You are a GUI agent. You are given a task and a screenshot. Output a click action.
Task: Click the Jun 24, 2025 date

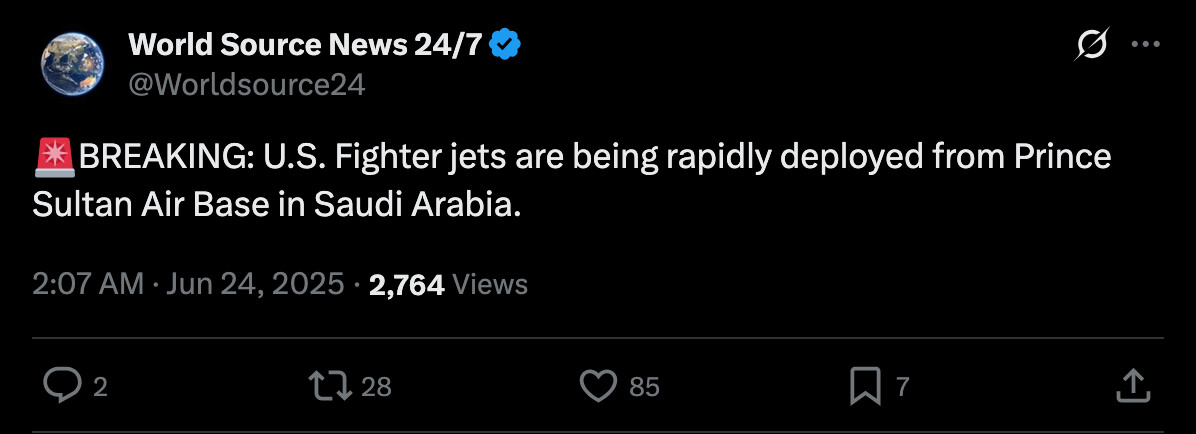pos(255,285)
